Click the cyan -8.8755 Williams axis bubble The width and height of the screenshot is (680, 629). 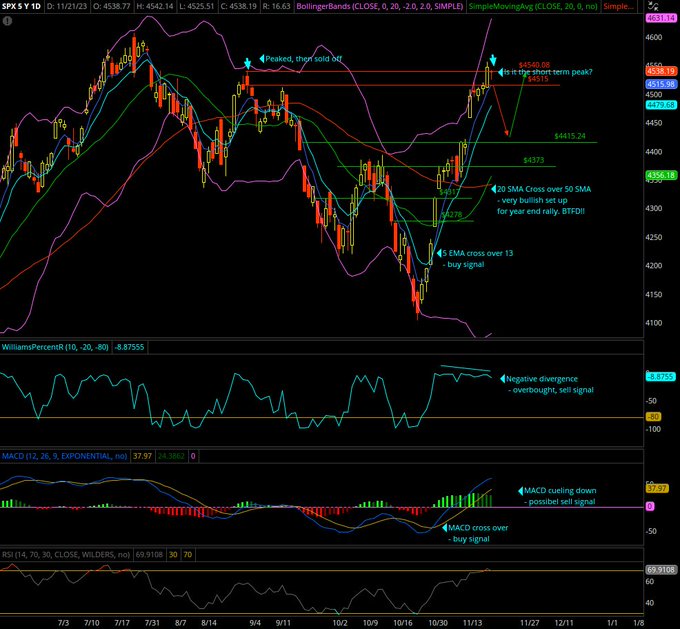click(660, 377)
